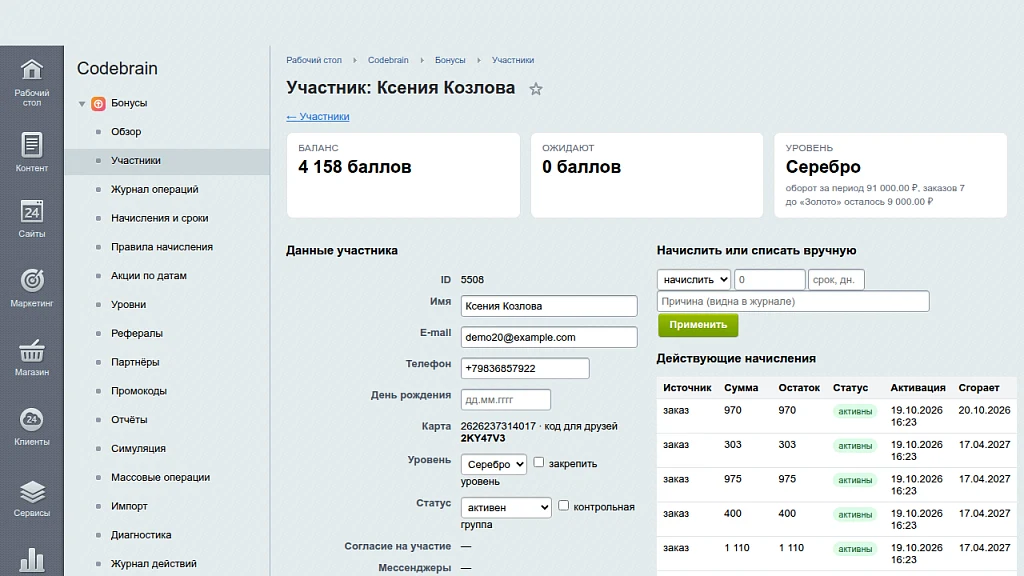Image resolution: width=1024 pixels, height=576 pixels.
Task: Click the orange Бонусы module icon
Action: point(98,103)
